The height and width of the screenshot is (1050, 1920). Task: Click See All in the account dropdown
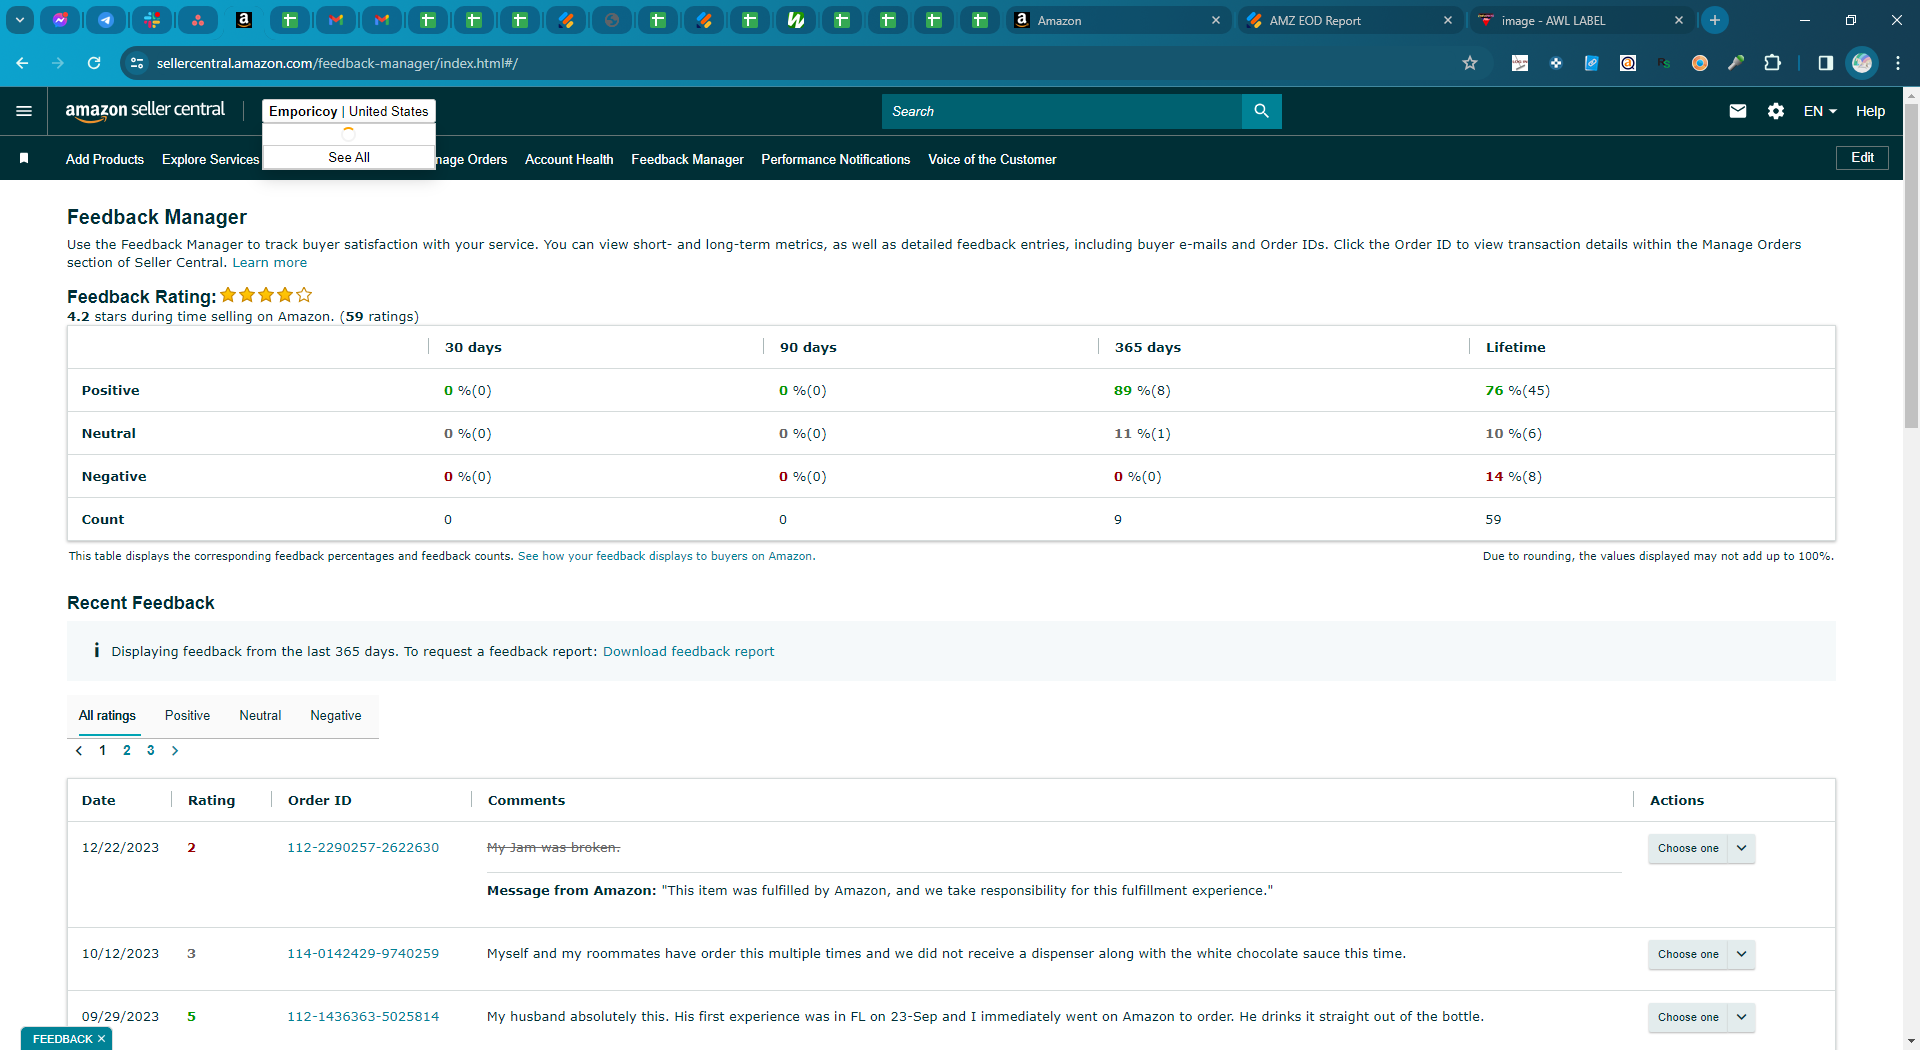point(349,157)
